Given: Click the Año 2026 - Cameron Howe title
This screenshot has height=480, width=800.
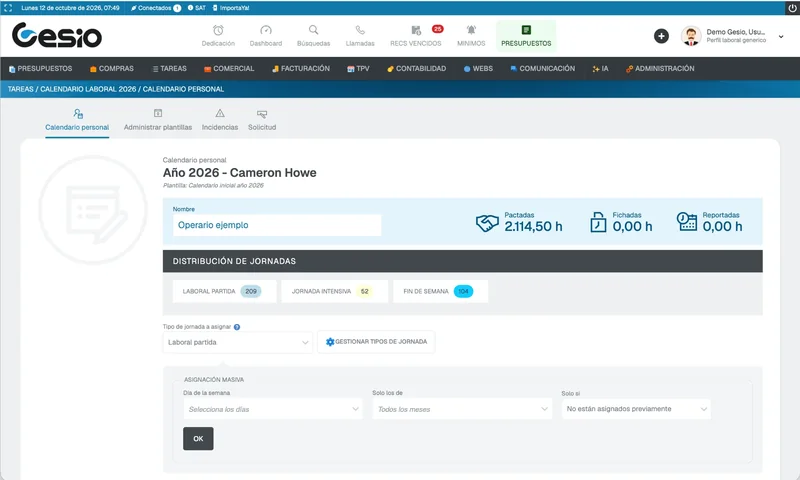Looking at the screenshot, I should (239, 173).
